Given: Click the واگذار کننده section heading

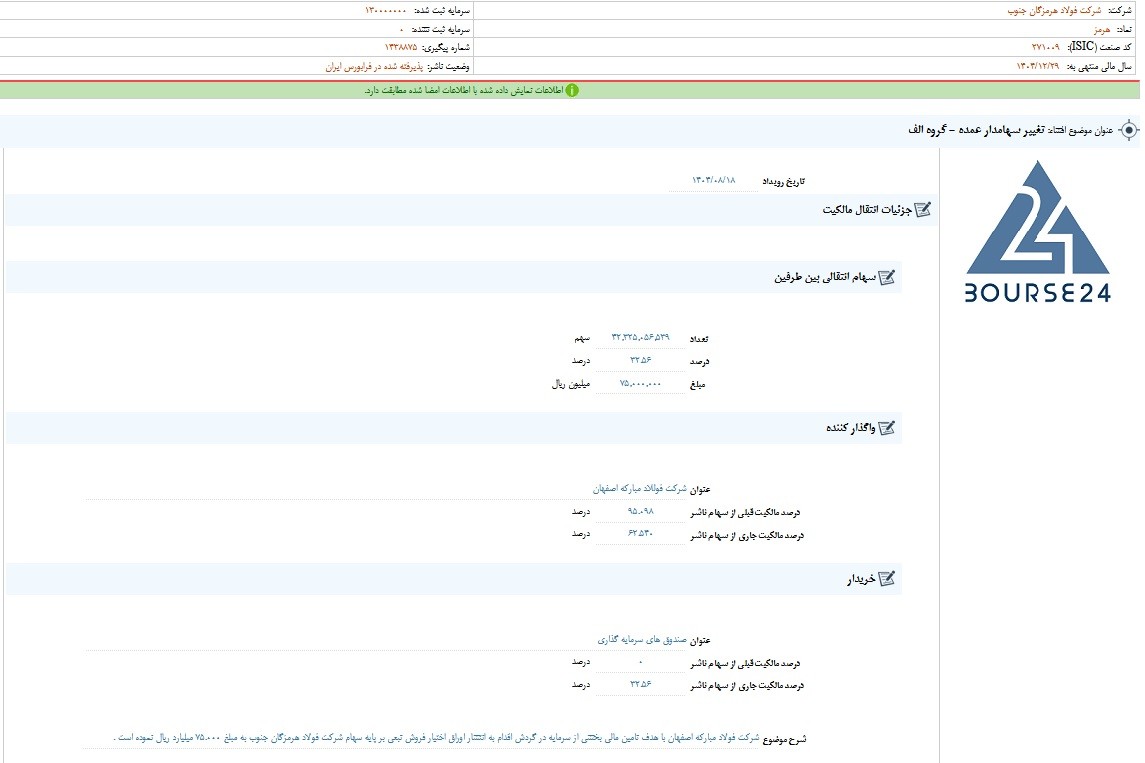Looking at the screenshot, I should point(851,428).
